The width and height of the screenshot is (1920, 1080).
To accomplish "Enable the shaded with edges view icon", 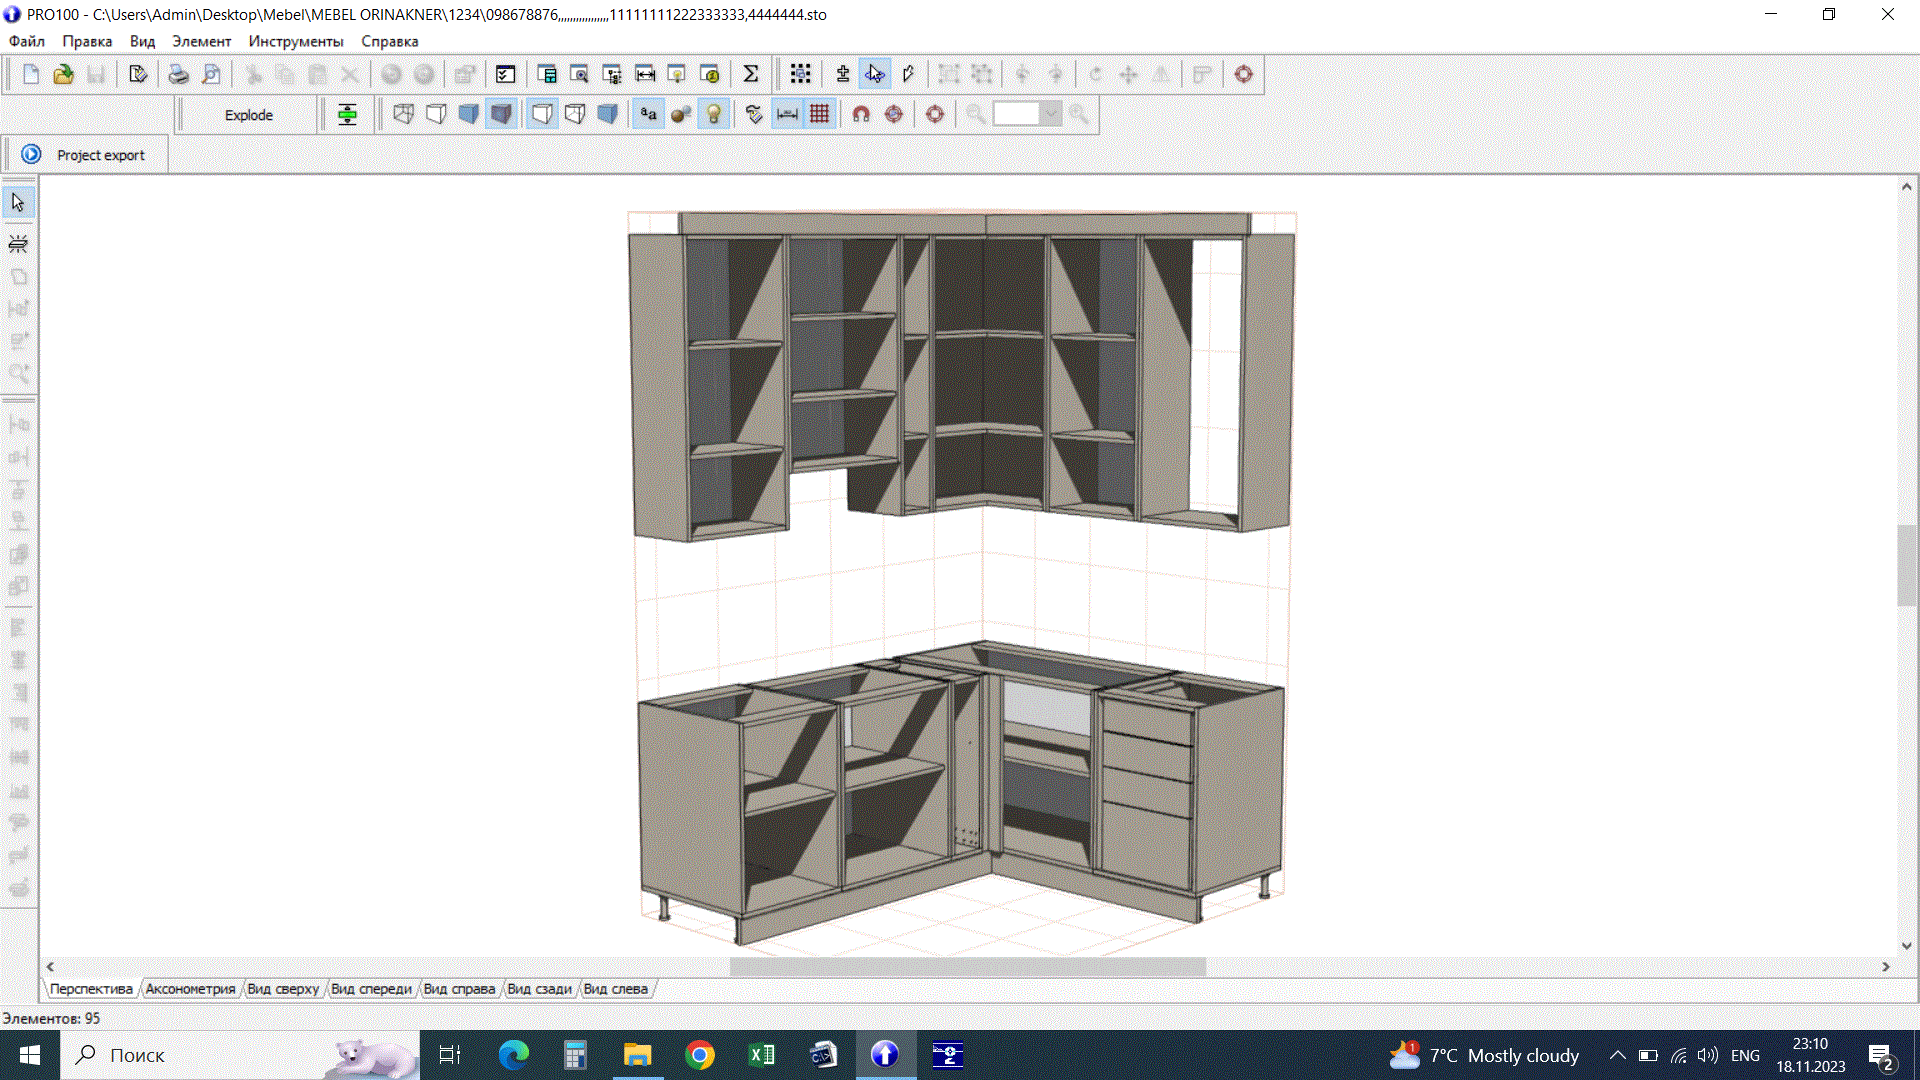I will click(x=501, y=113).
